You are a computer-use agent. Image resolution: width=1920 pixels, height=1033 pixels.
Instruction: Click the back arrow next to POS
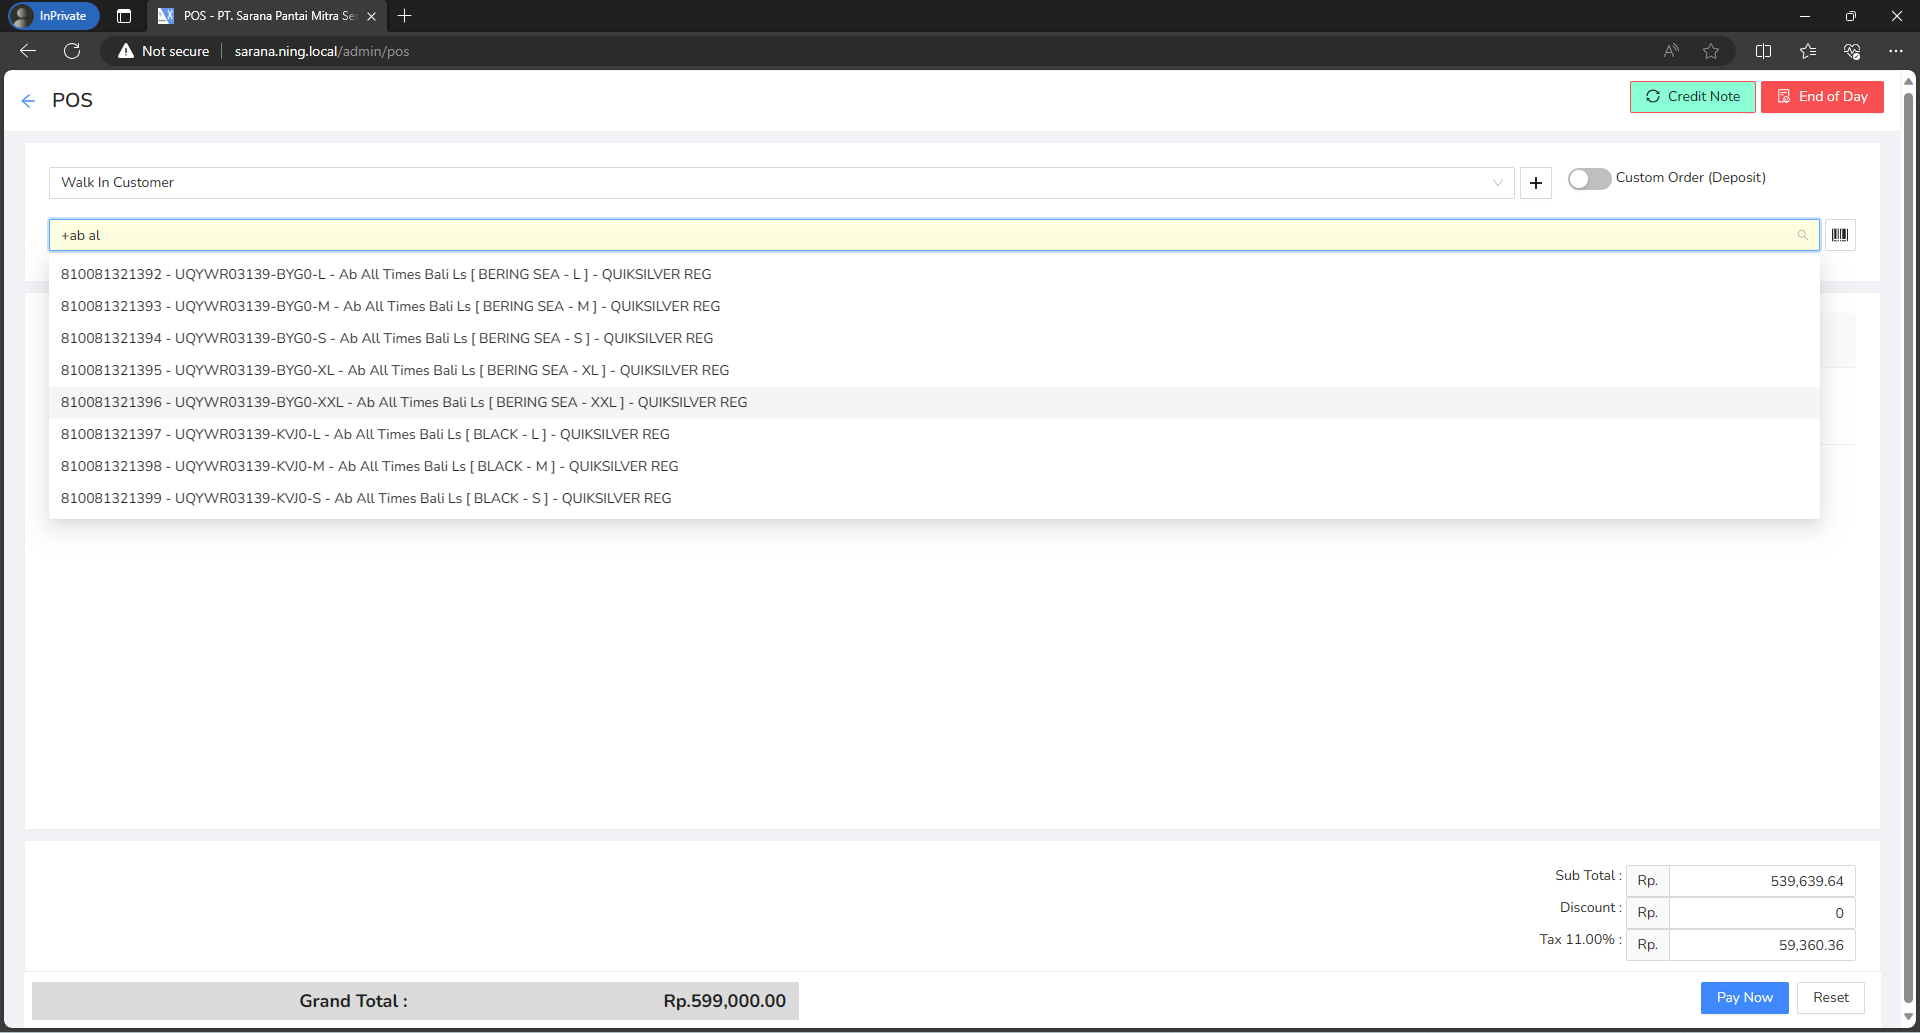(x=28, y=101)
